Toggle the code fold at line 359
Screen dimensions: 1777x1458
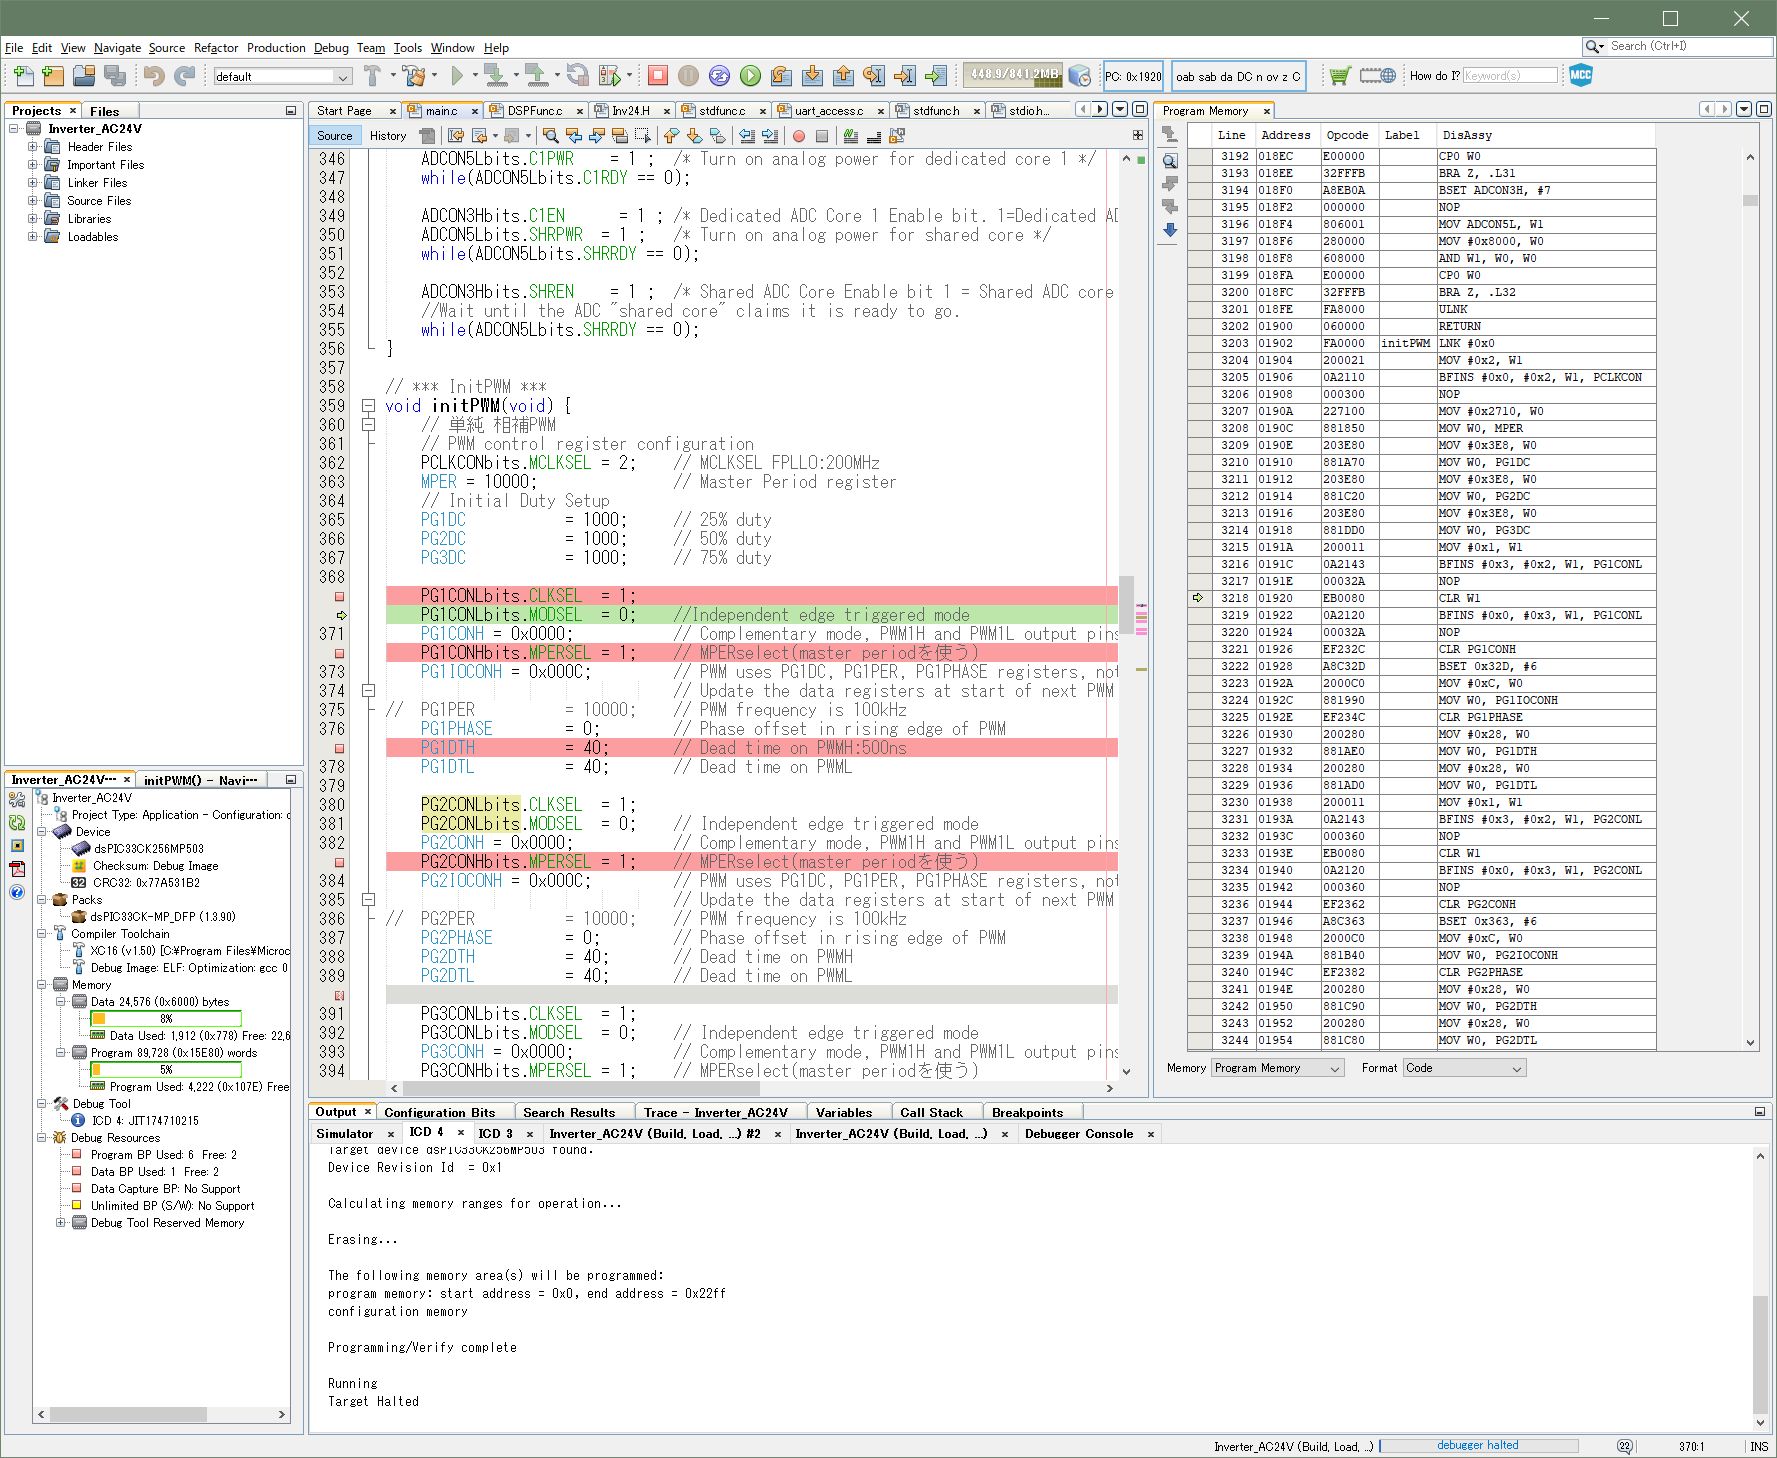click(368, 406)
